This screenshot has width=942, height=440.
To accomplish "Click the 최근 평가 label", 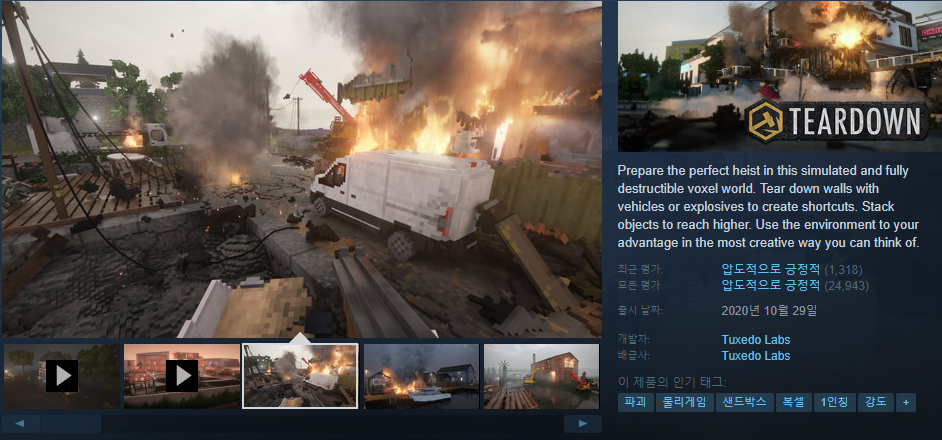I will click(x=640, y=269).
